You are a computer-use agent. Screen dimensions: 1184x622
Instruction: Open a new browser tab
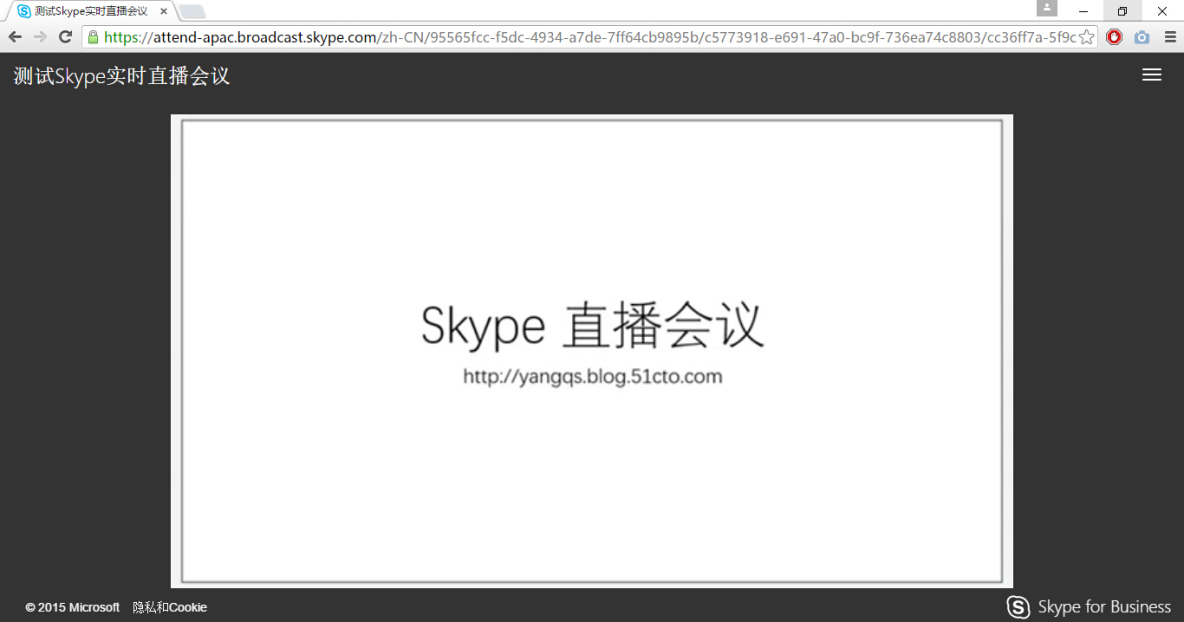[x=192, y=11]
